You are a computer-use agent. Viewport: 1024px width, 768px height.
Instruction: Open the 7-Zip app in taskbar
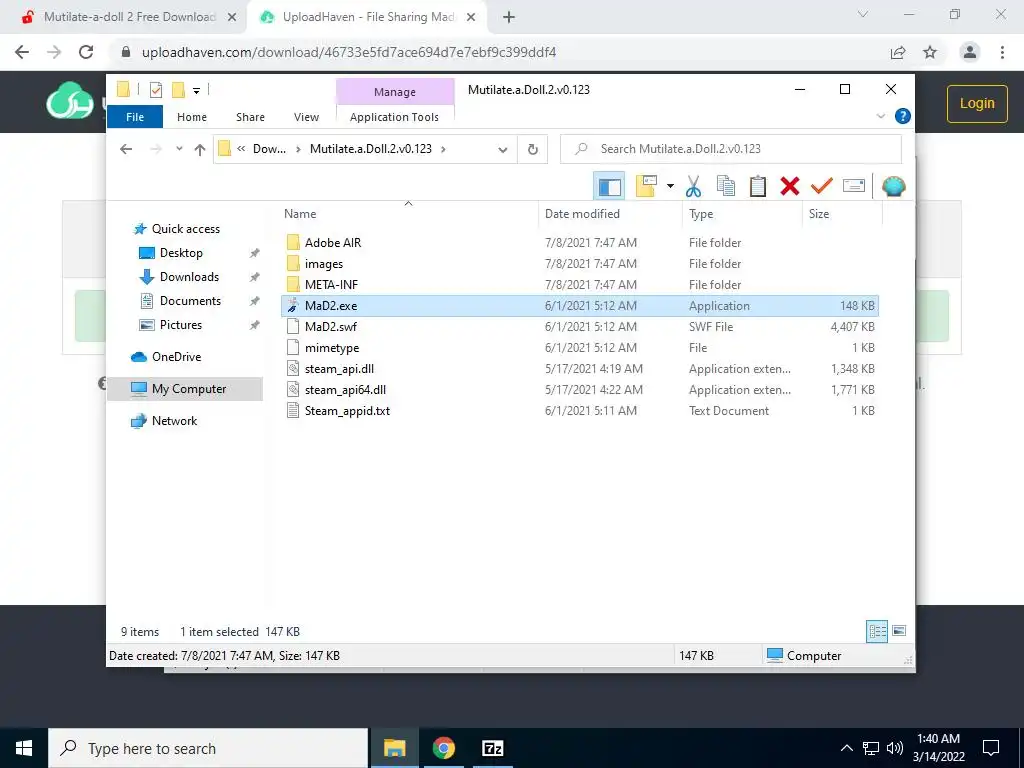click(492, 748)
